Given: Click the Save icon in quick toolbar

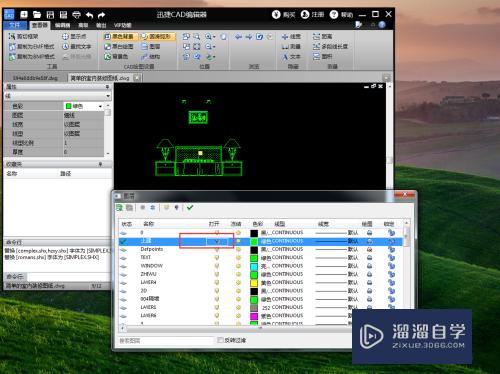Looking at the screenshot, I should (50, 15).
